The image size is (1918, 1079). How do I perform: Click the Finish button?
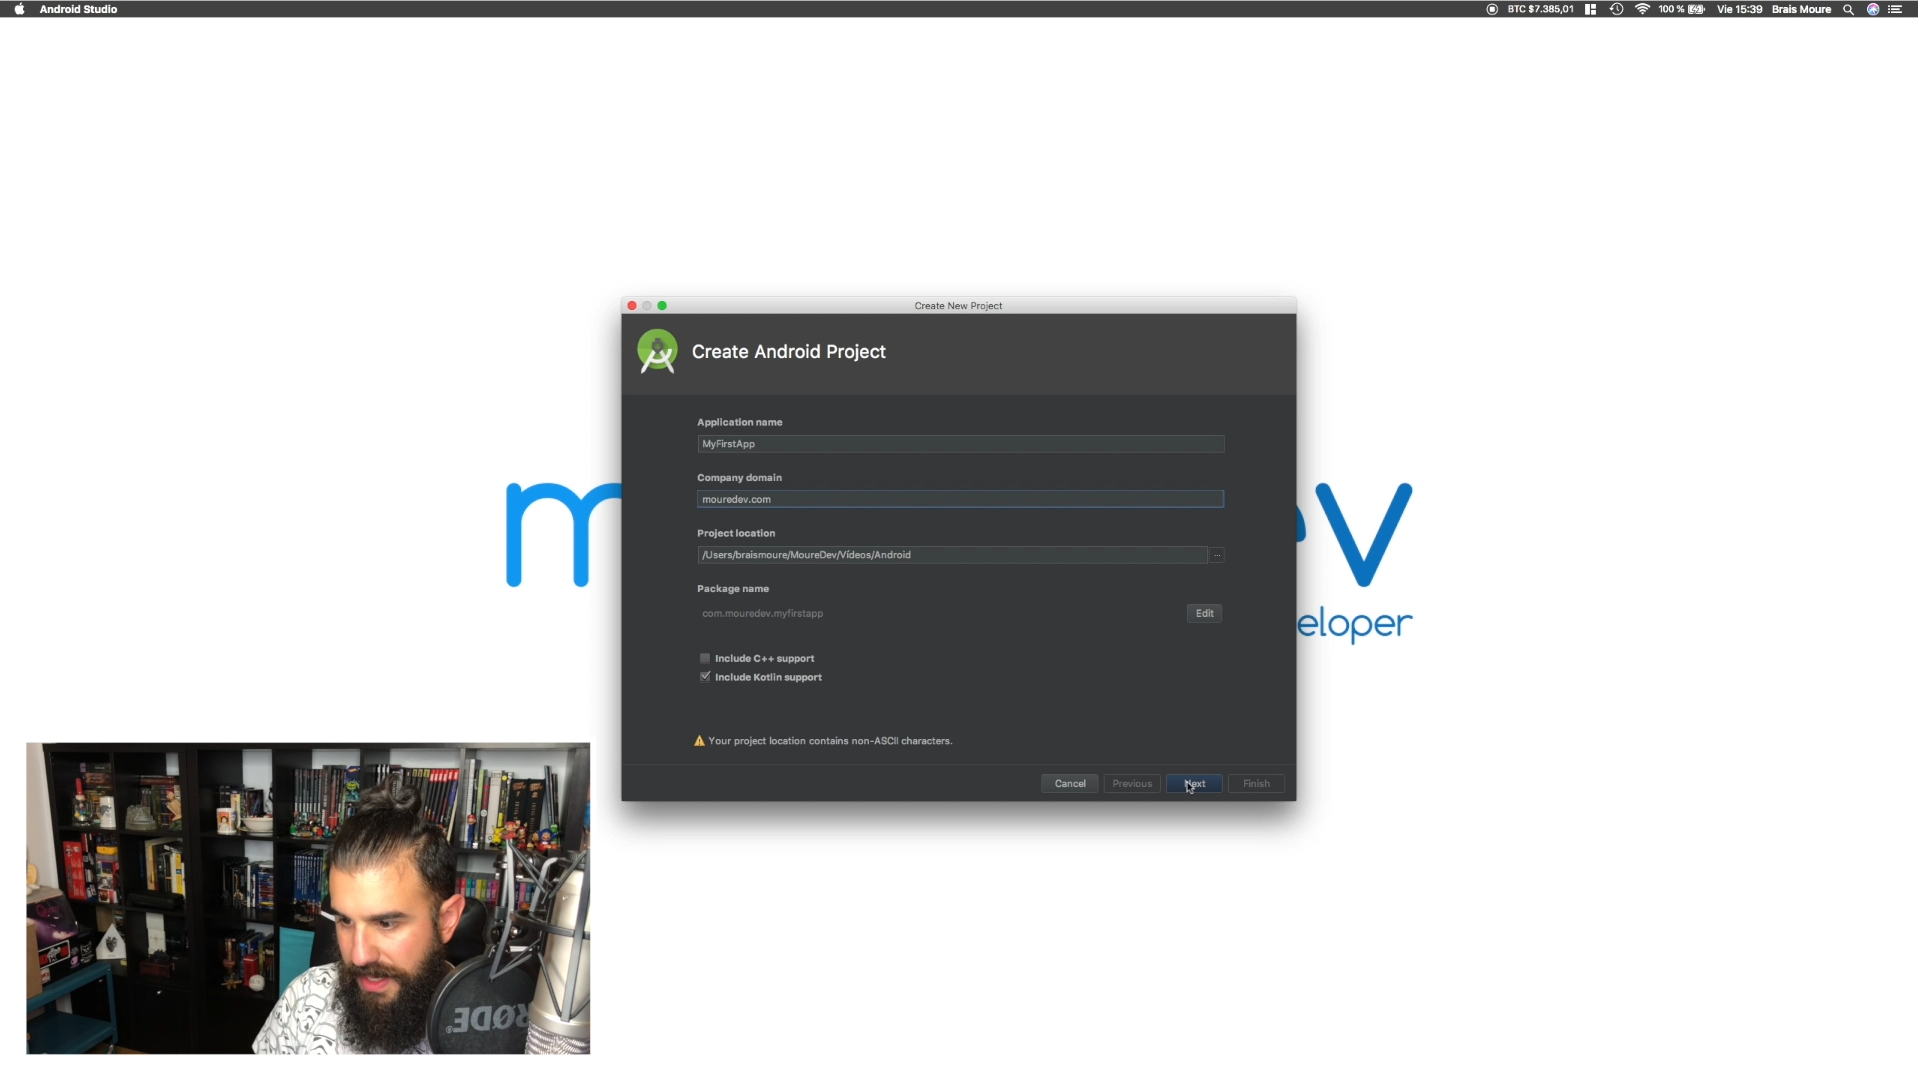point(1256,783)
